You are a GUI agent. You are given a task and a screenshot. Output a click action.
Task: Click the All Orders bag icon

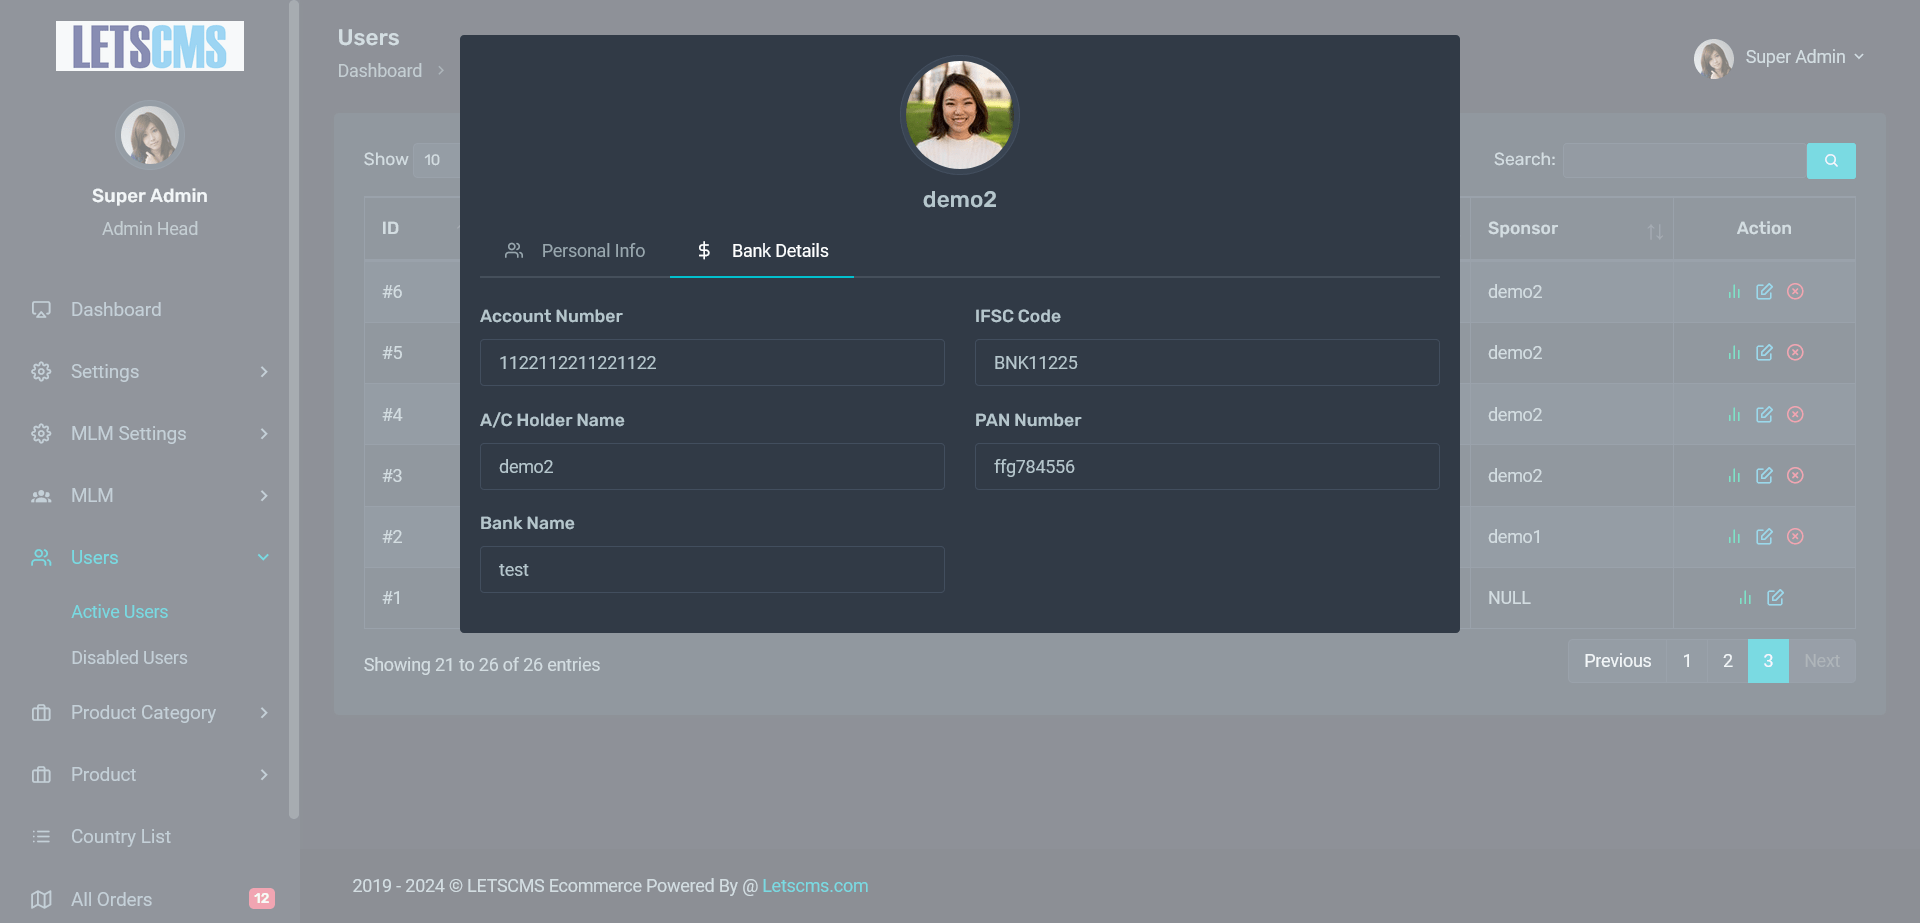(x=41, y=899)
